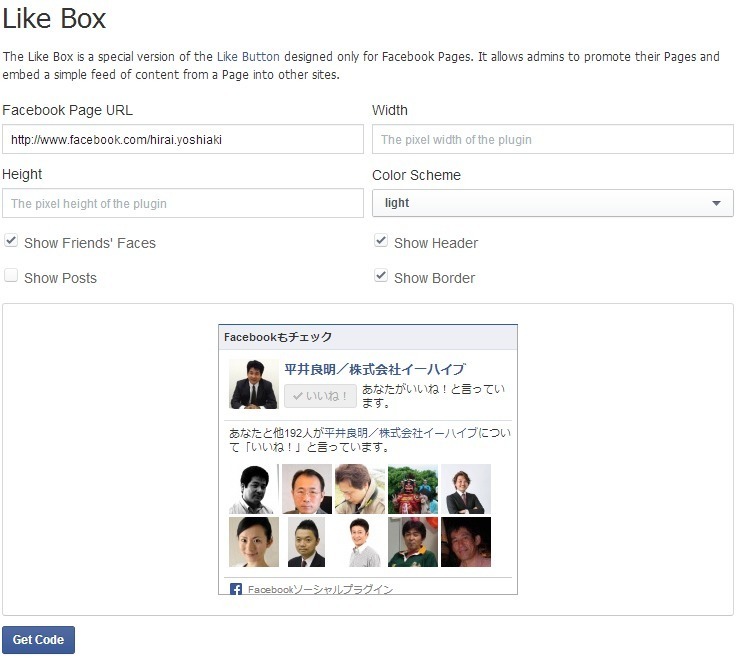Open the friend thumbnail of man looking down

point(360,489)
